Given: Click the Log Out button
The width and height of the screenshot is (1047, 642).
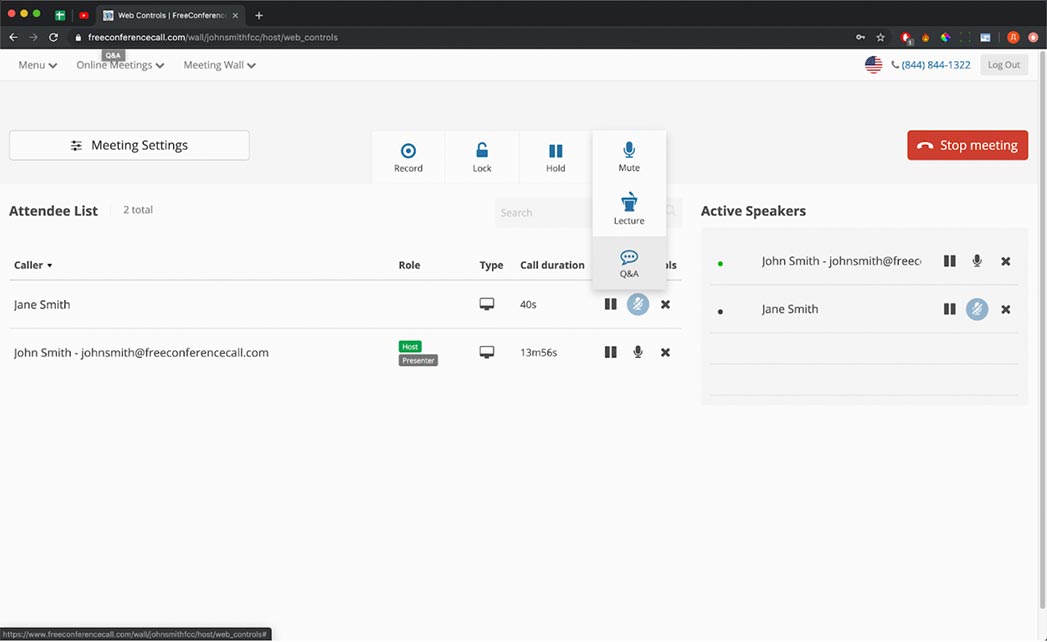Looking at the screenshot, I should (x=1003, y=65).
